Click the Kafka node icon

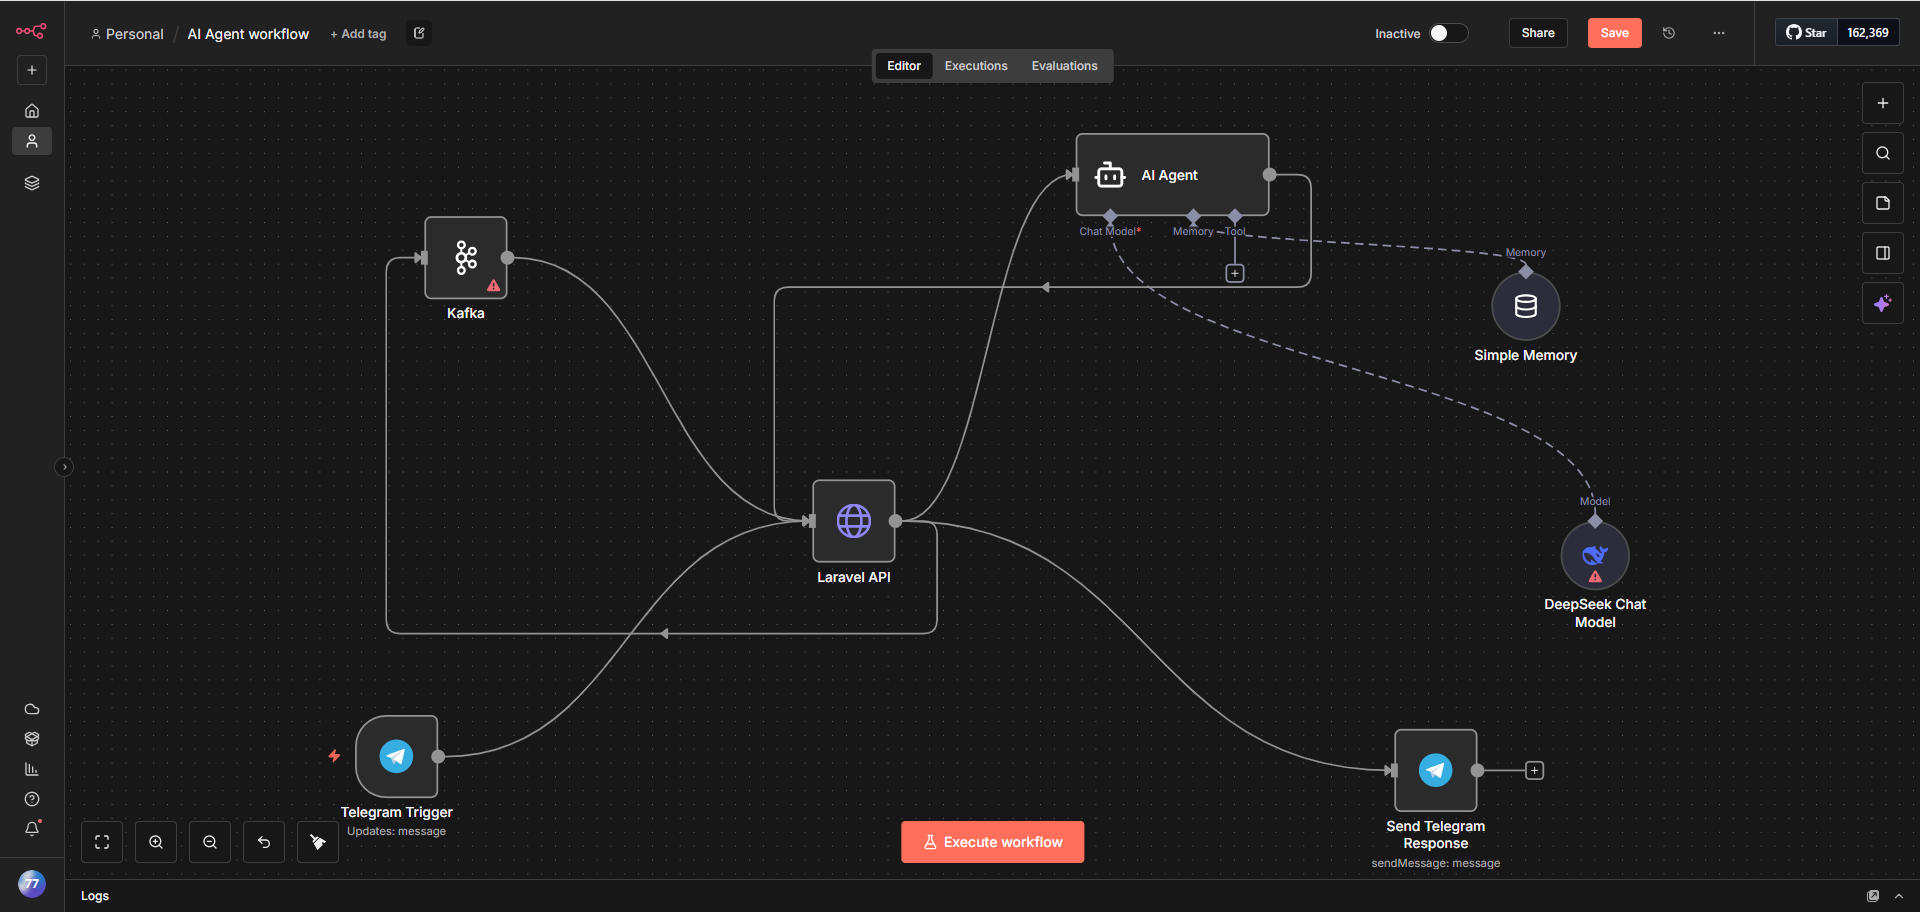(465, 258)
